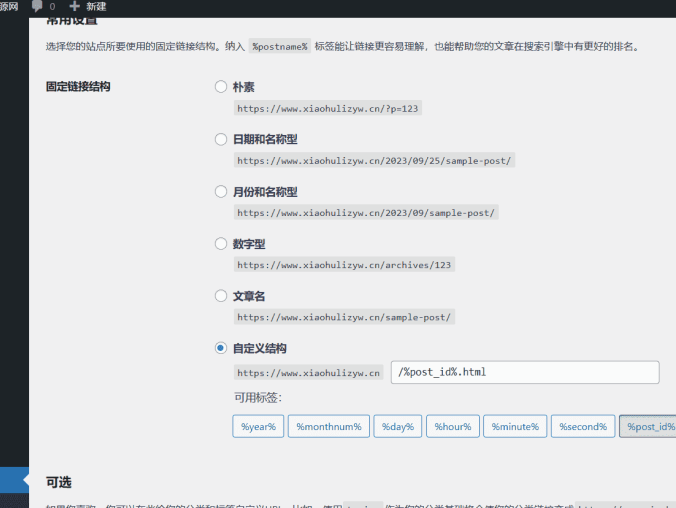Insert the %minute% tag button

[515, 426]
